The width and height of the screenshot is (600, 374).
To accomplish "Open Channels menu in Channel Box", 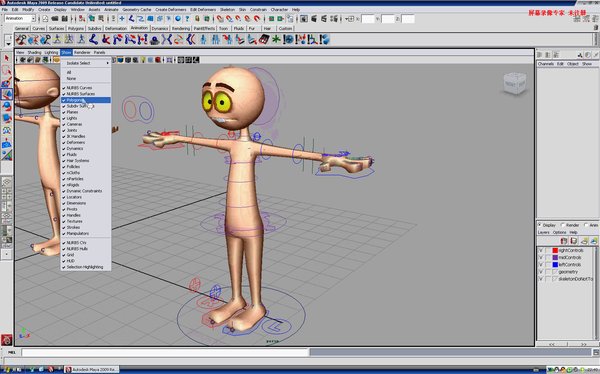I will 546,64.
